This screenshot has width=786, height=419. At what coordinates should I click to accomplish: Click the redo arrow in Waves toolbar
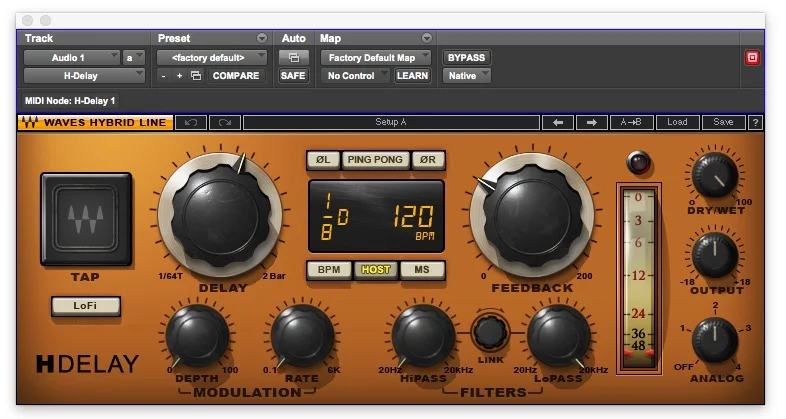pyautogui.click(x=225, y=122)
